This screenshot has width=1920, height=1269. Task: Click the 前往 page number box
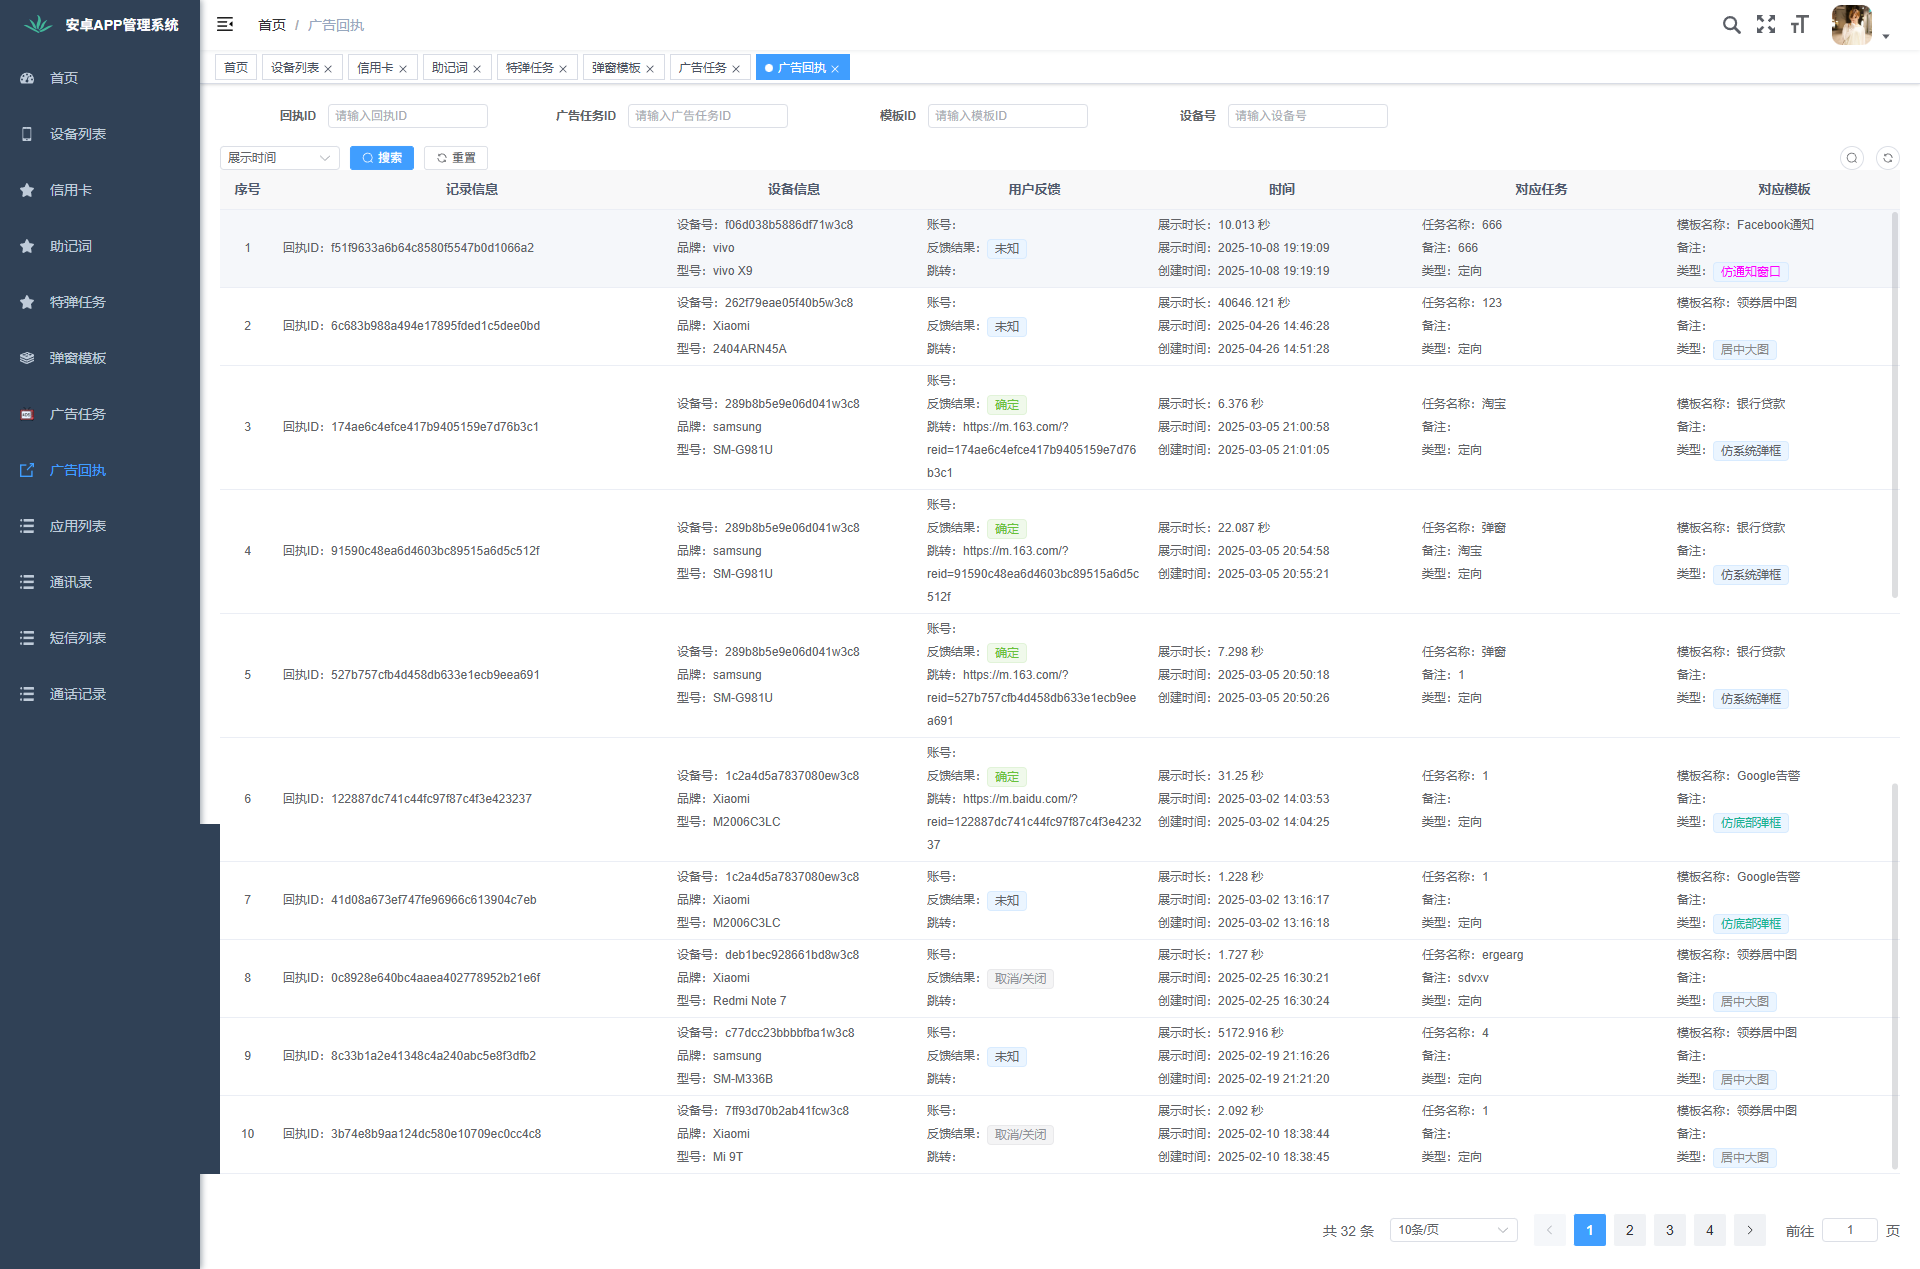coord(1850,1230)
